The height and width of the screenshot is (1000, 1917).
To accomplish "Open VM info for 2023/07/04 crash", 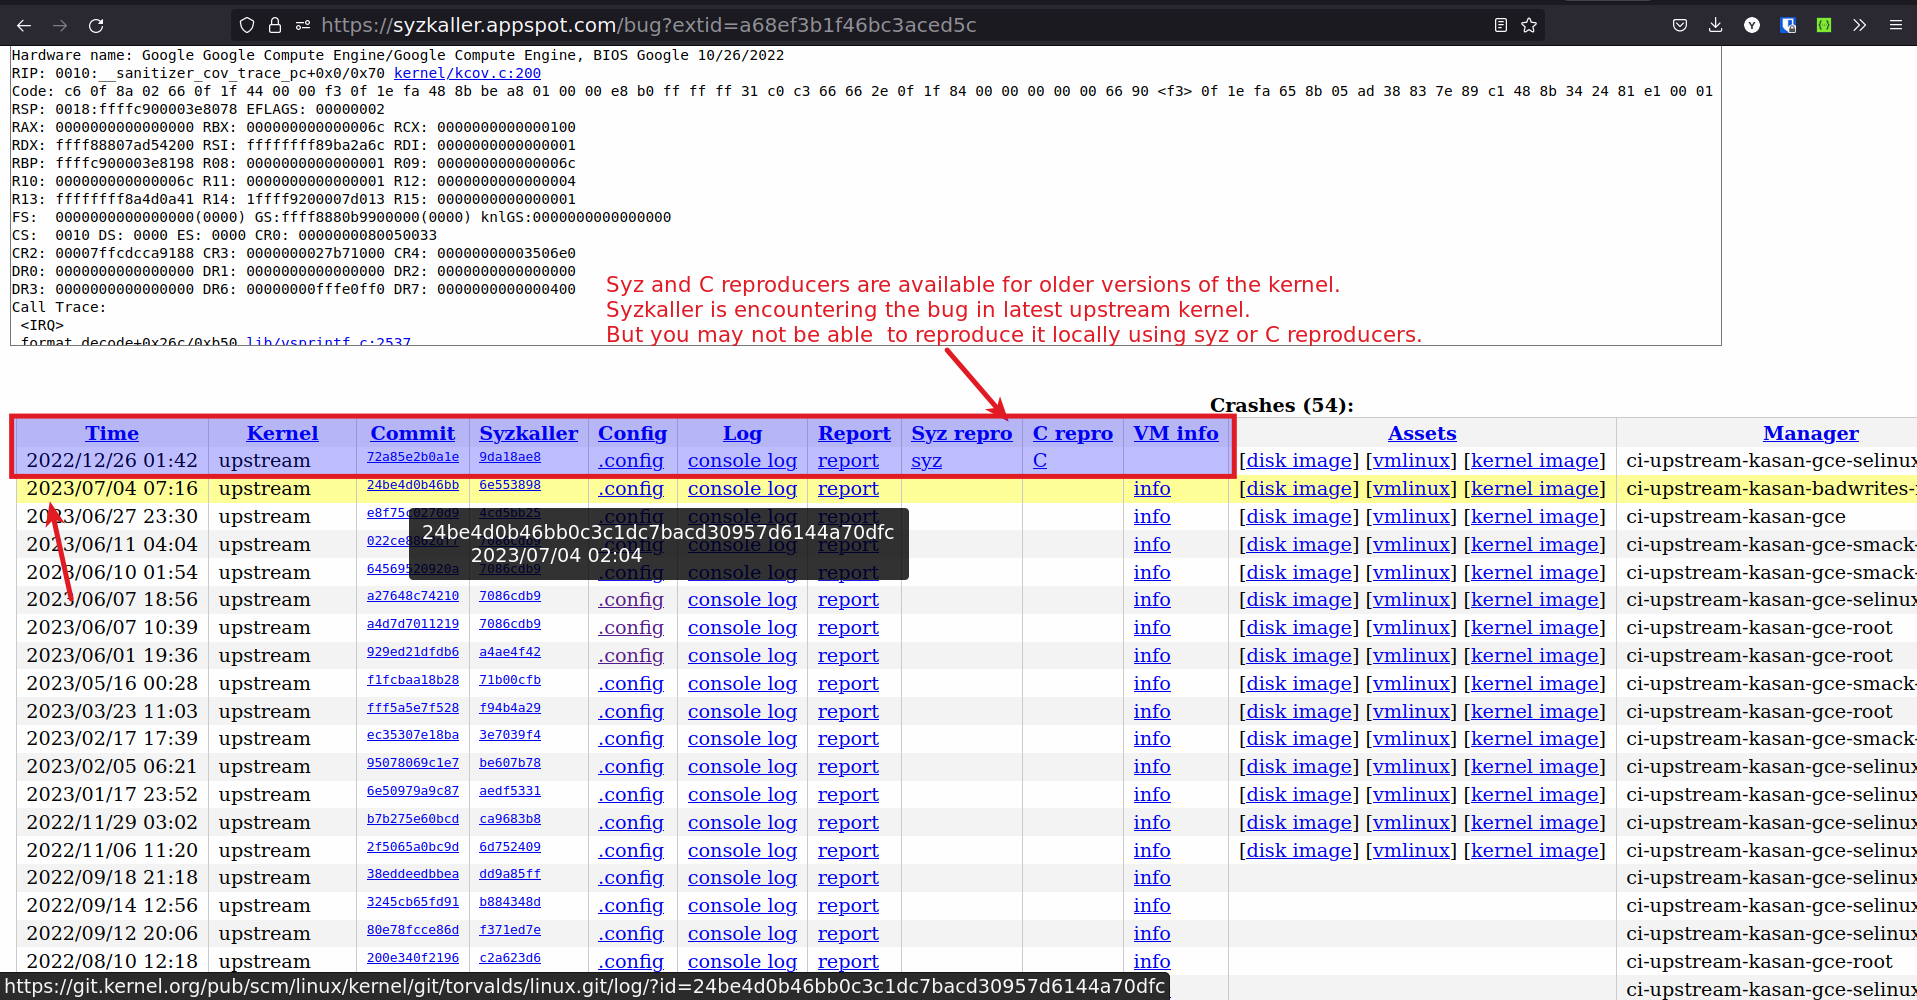I will click(x=1152, y=489).
